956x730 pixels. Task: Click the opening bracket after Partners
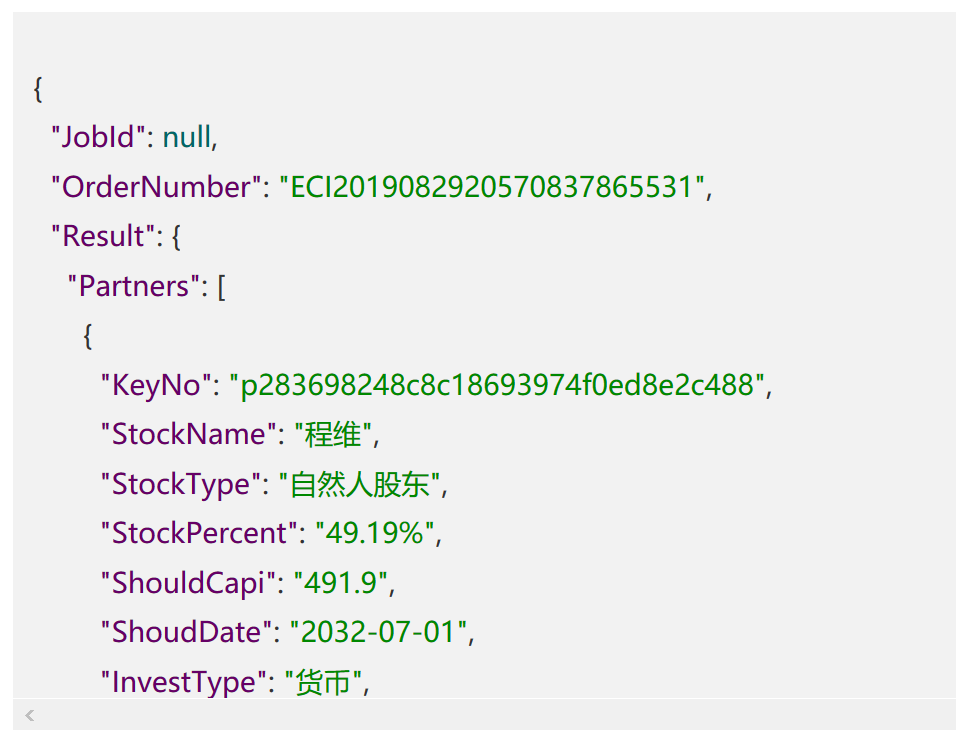(x=221, y=287)
